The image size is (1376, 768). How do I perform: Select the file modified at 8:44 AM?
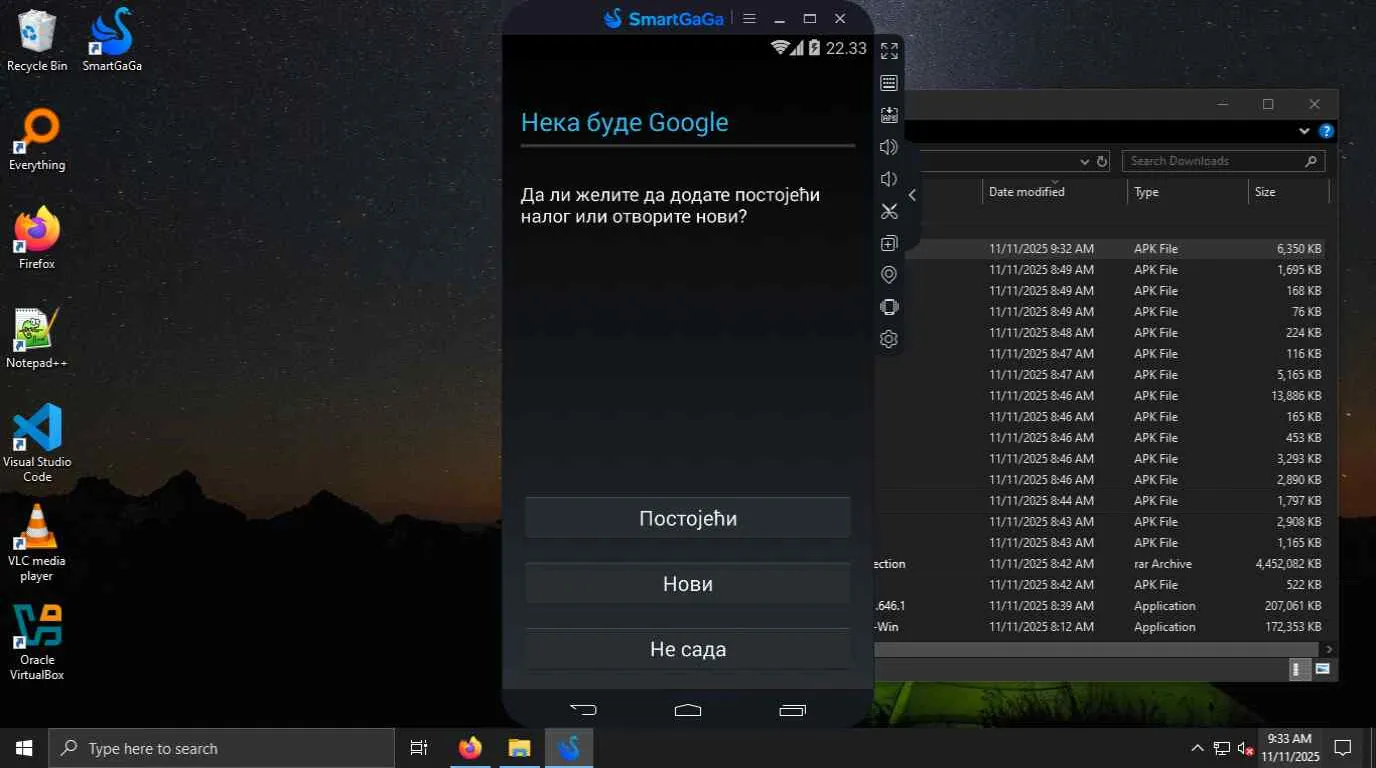pyautogui.click(x=1100, y=501)
